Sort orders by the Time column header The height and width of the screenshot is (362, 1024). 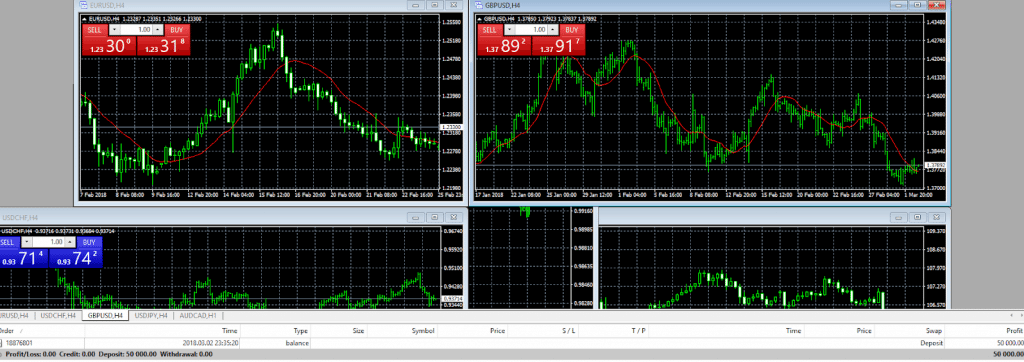coord(229,331)
